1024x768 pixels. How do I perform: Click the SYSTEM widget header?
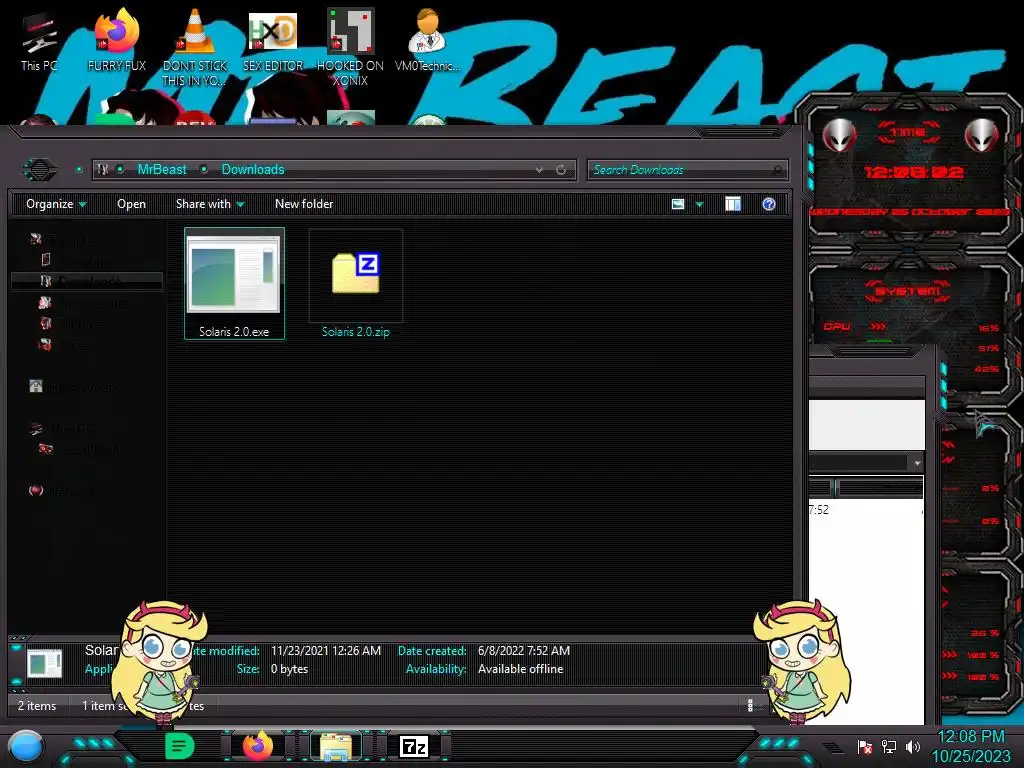[x=908, y=291]
